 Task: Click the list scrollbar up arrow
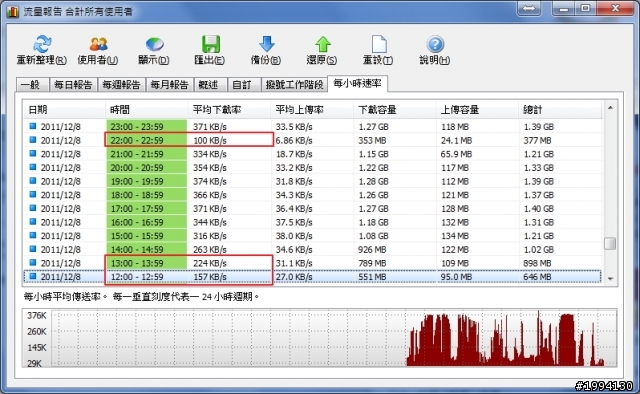(x=610, y=108)
